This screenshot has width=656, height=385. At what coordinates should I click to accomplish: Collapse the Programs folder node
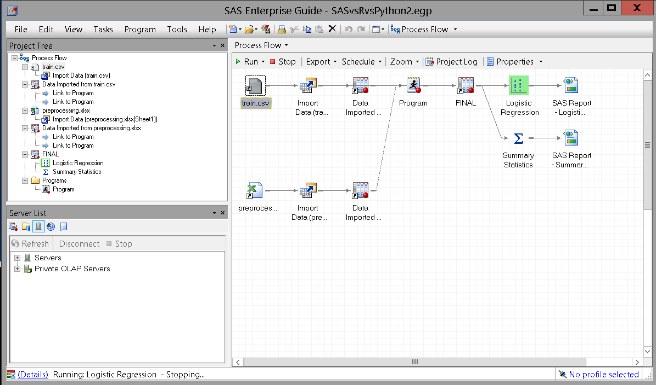click(25, 180)
